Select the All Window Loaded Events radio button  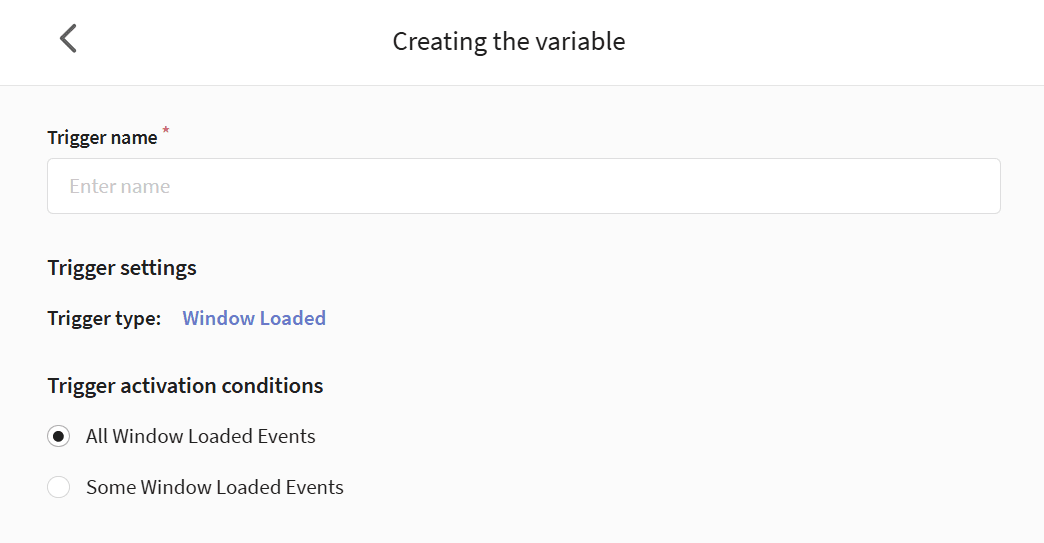pos(59,436)
